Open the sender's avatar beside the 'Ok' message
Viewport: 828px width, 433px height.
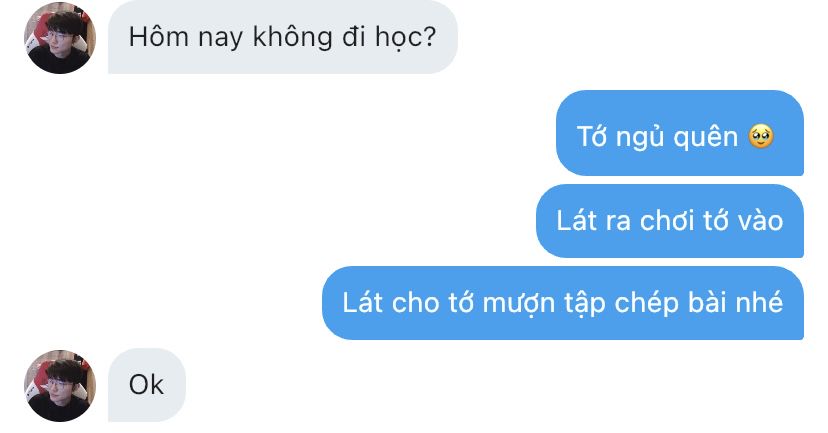pos(60,385)
